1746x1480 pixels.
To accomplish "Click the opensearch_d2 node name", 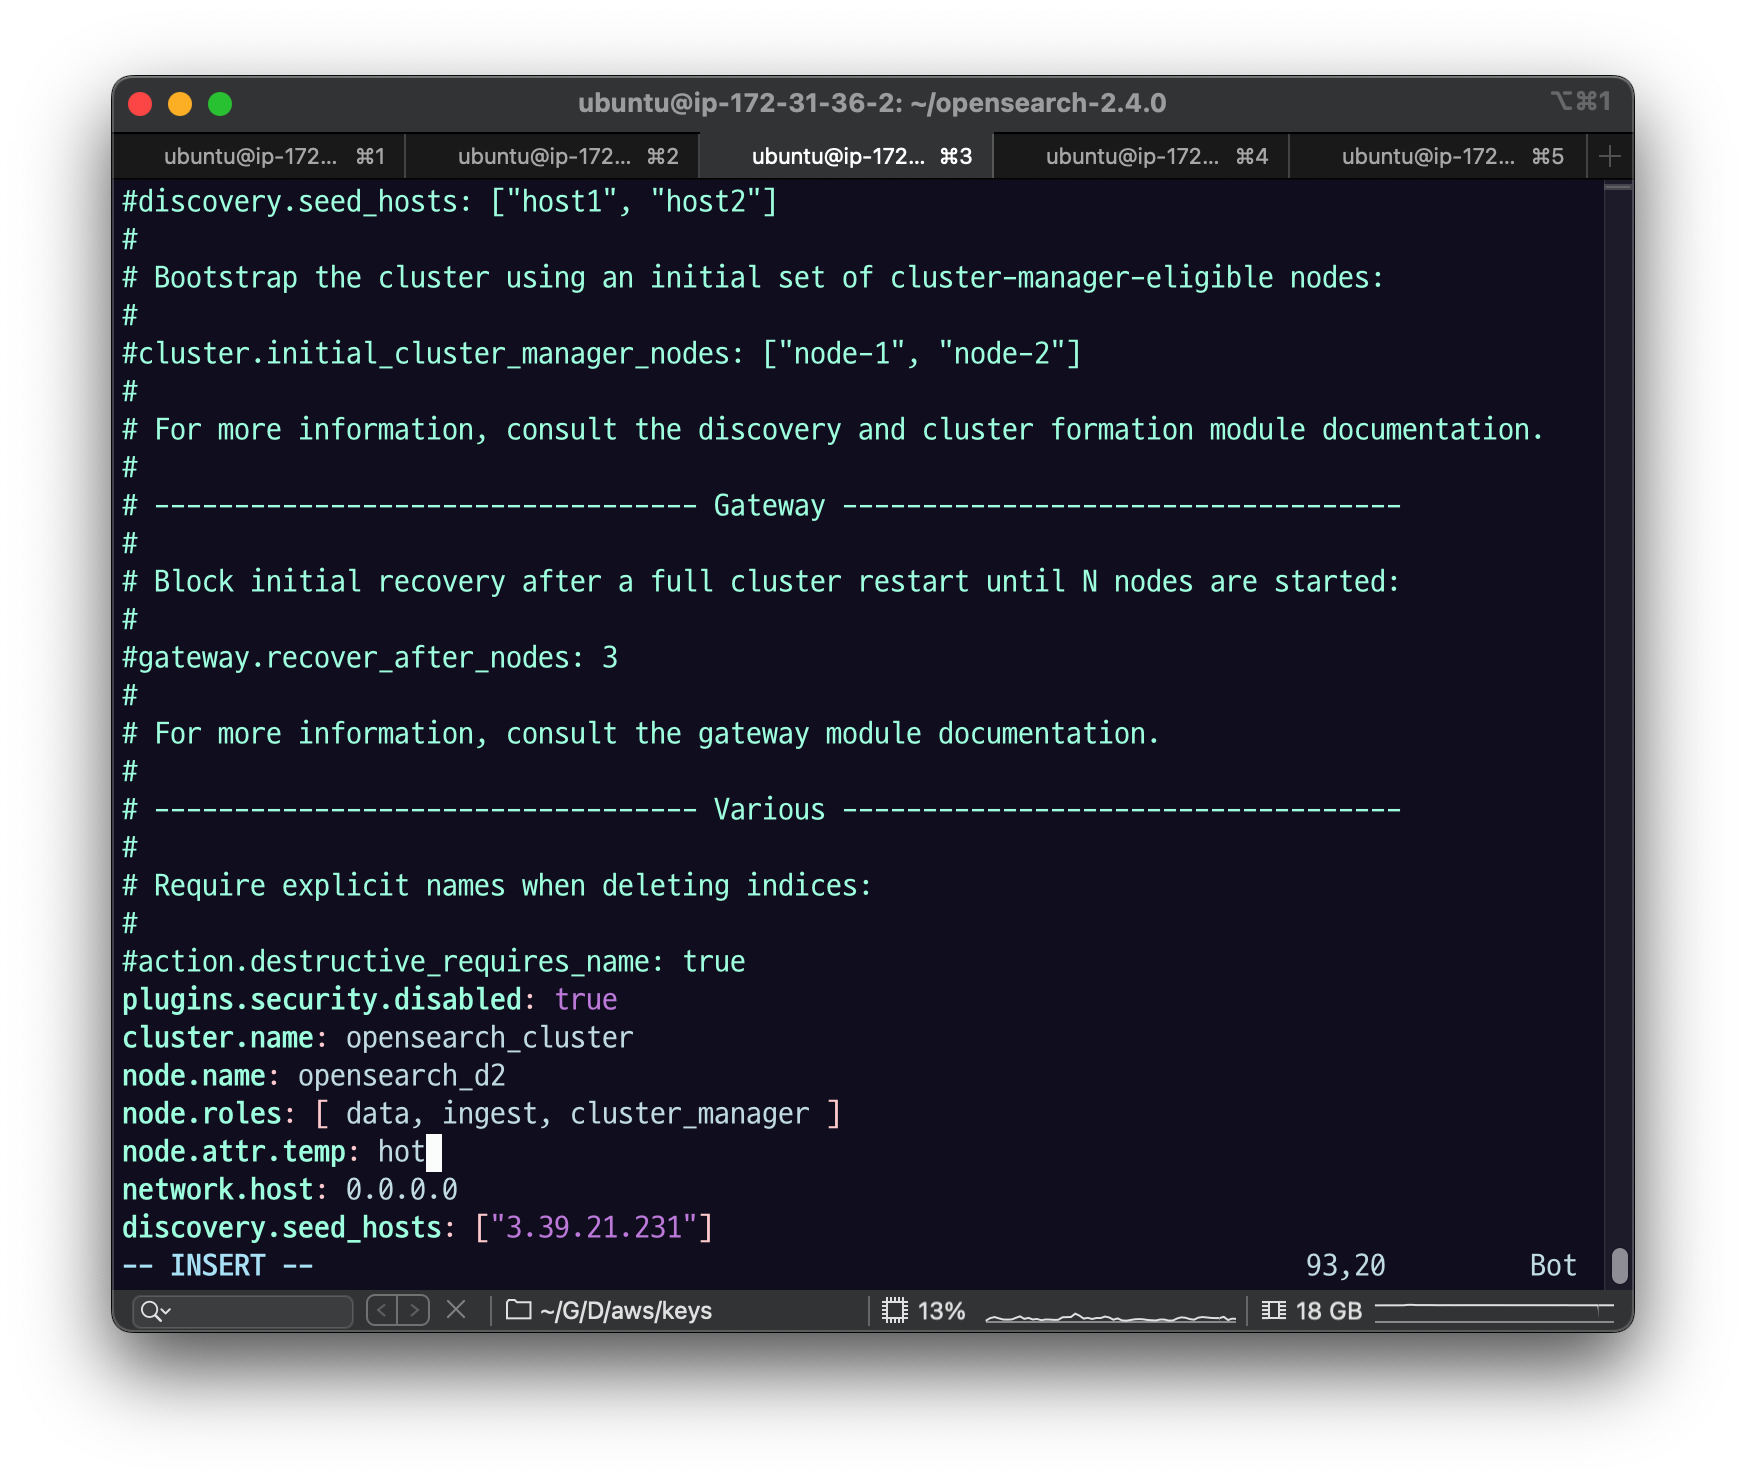I will [x=402, y=1076].
